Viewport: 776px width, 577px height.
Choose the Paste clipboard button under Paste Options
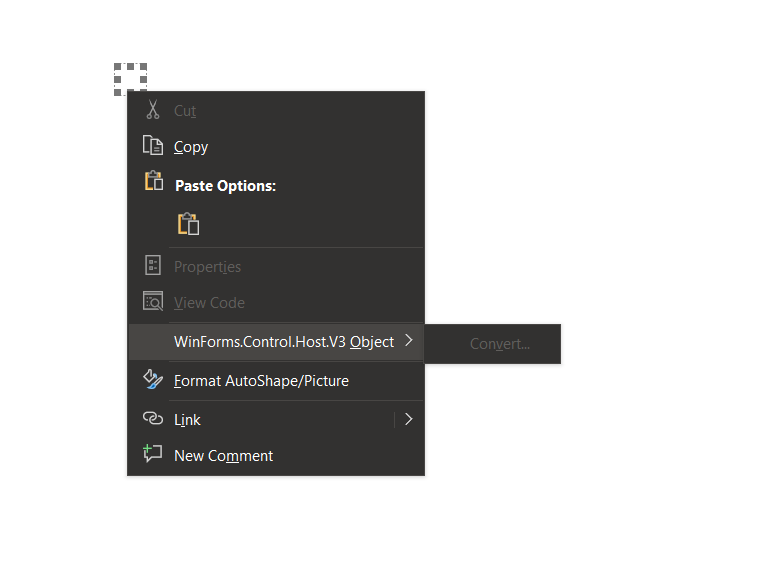(189, 224)
